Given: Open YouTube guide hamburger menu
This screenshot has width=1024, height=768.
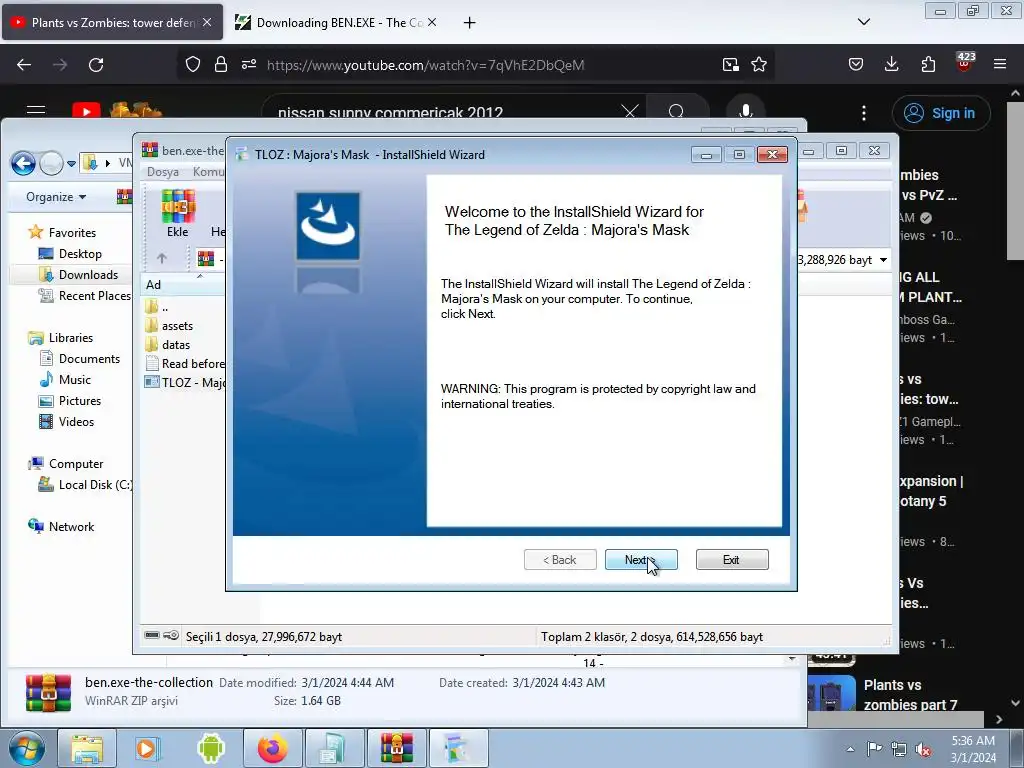Looking at the screenshot, I should tap(36, 110).
